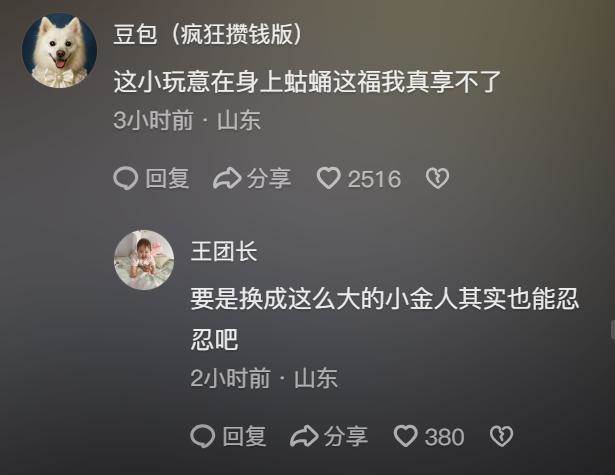
Task: Open username 王团长 profile
Action: pos(224,251)
